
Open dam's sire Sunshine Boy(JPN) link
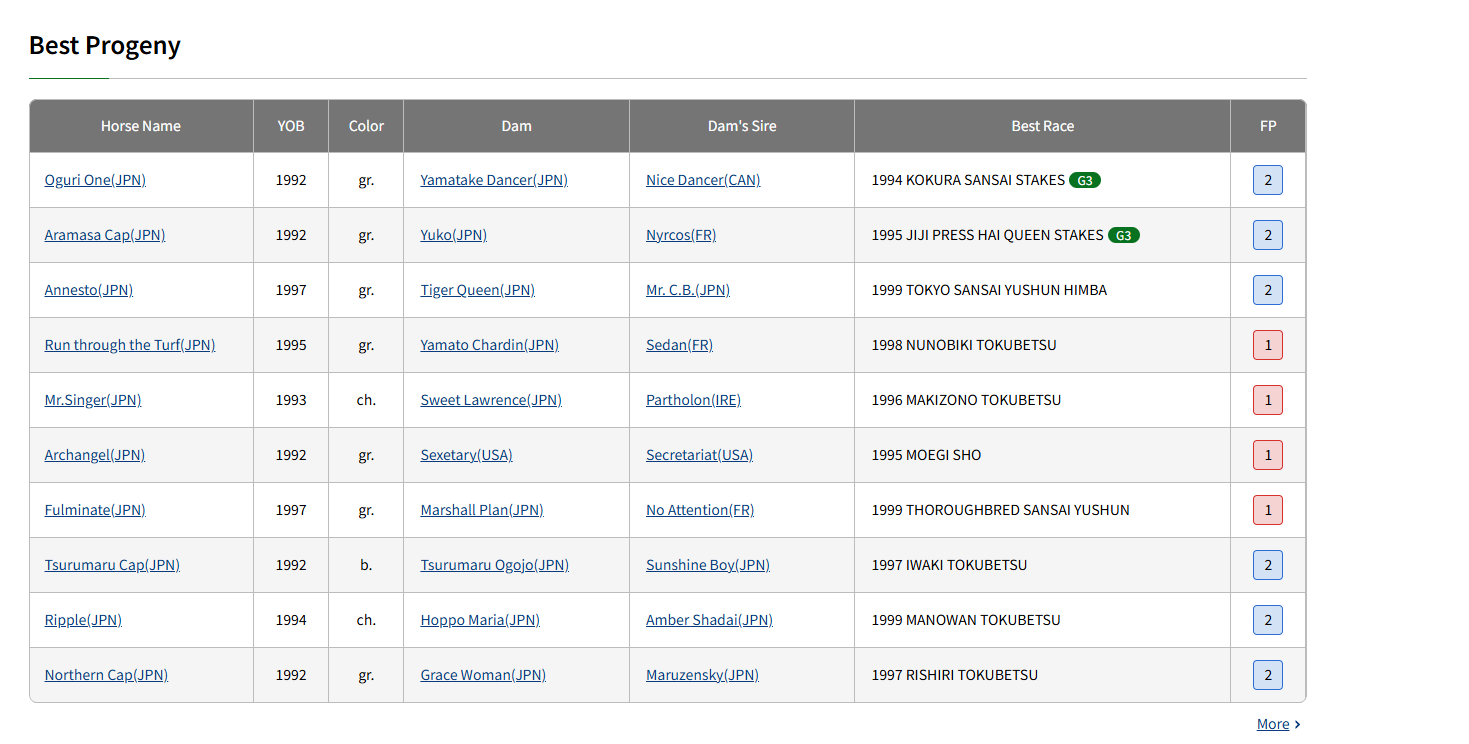pos(708,565)
